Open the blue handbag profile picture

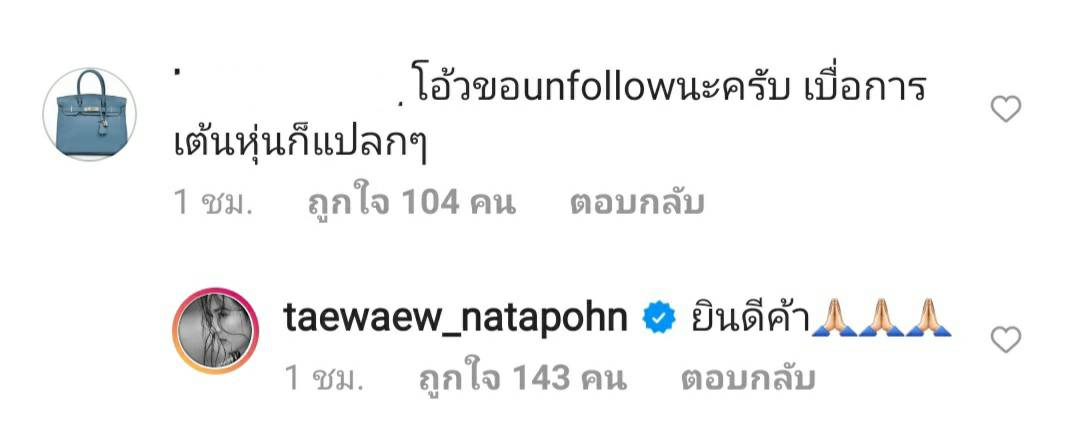pos(90,114)
